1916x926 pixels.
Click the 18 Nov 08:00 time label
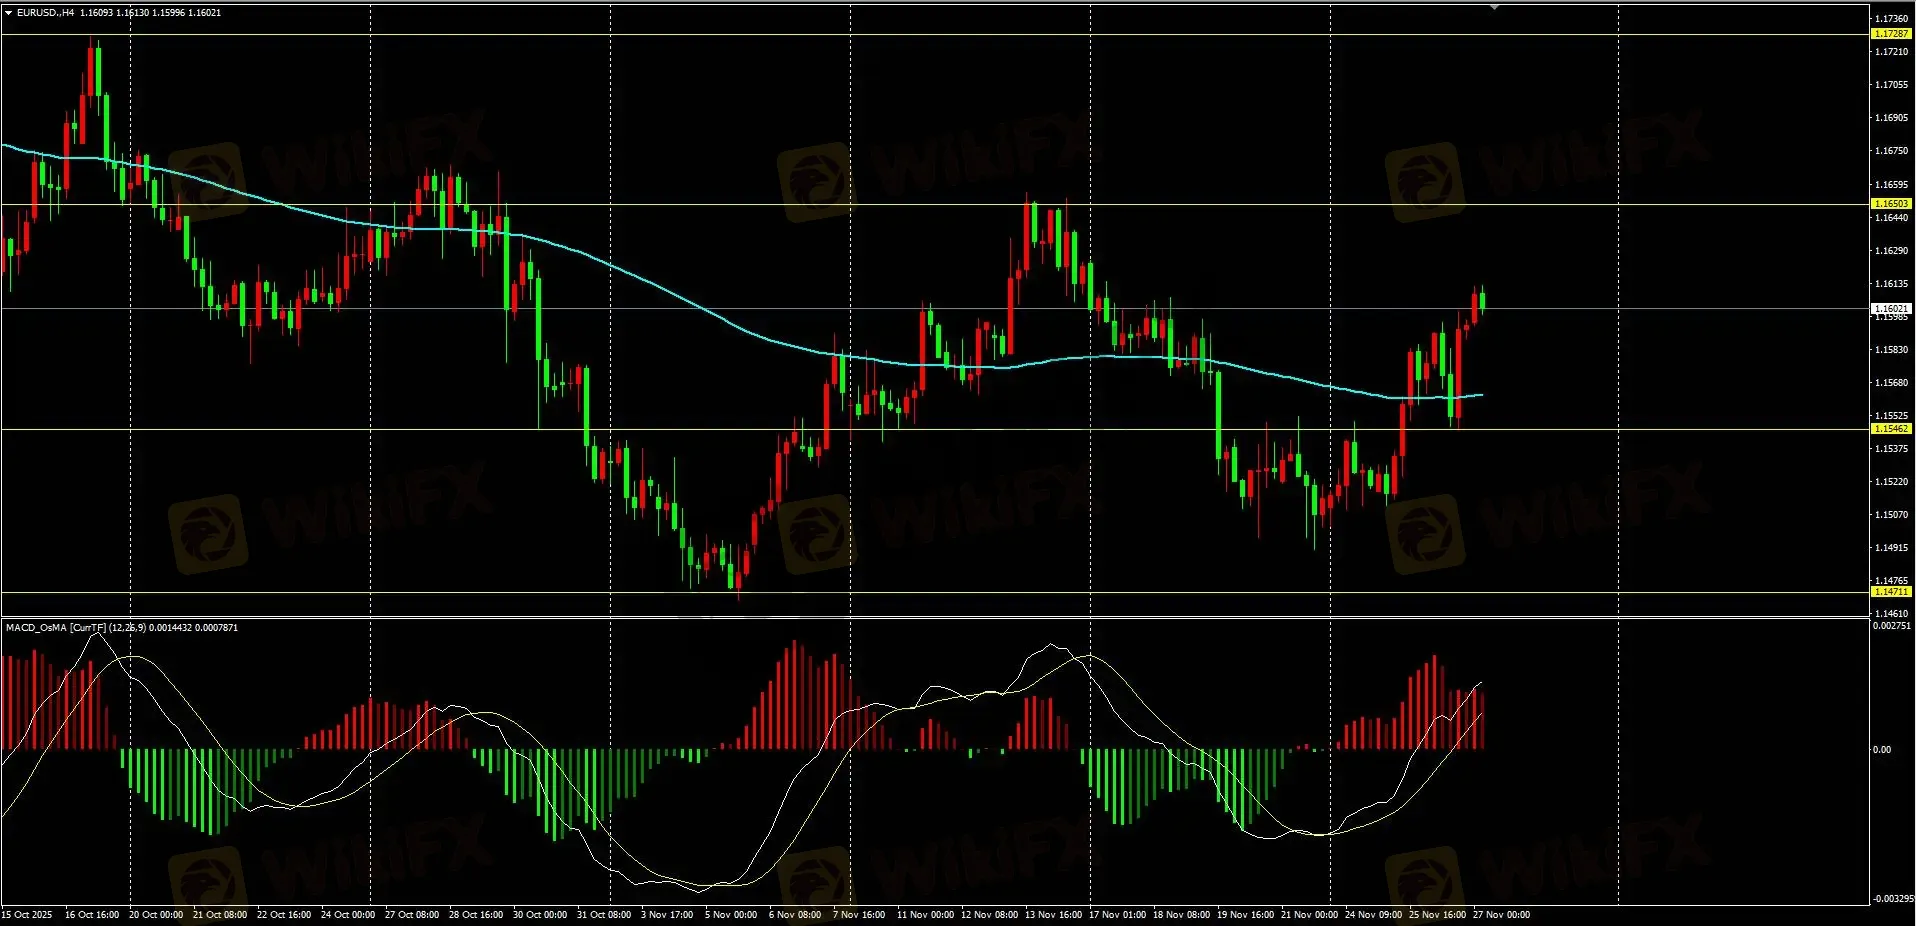[x=1181, y=915]
